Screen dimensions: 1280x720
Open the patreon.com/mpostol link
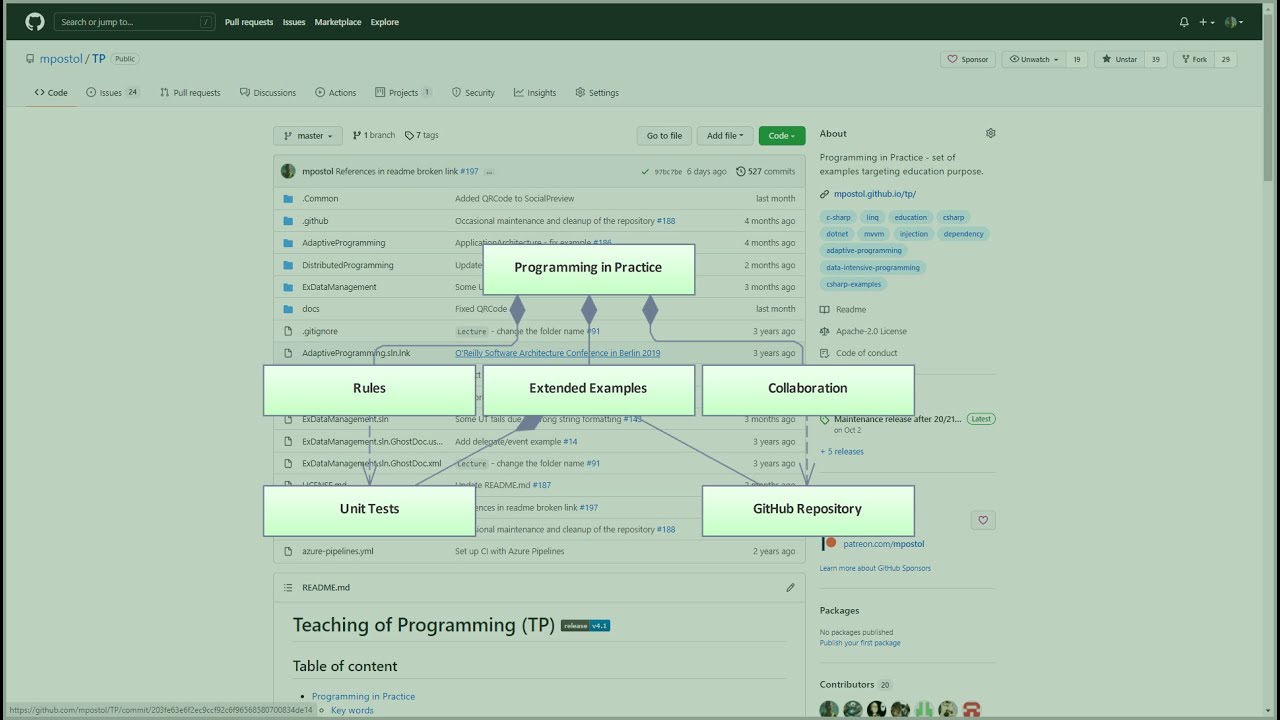[x=883, y=544]
